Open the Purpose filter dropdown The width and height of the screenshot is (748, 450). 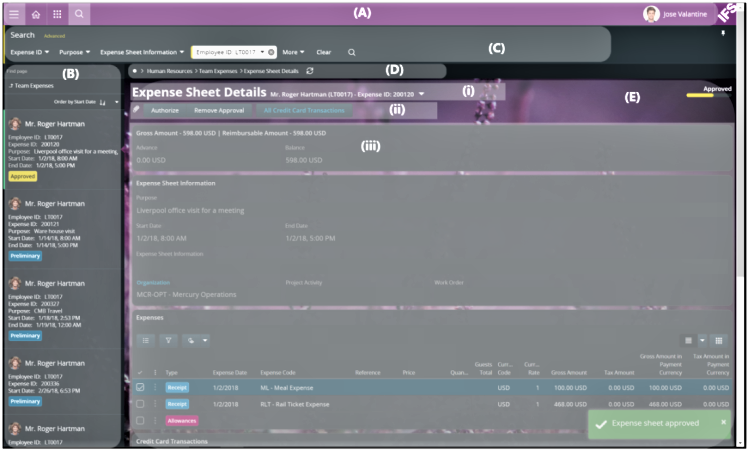(74, 51)
